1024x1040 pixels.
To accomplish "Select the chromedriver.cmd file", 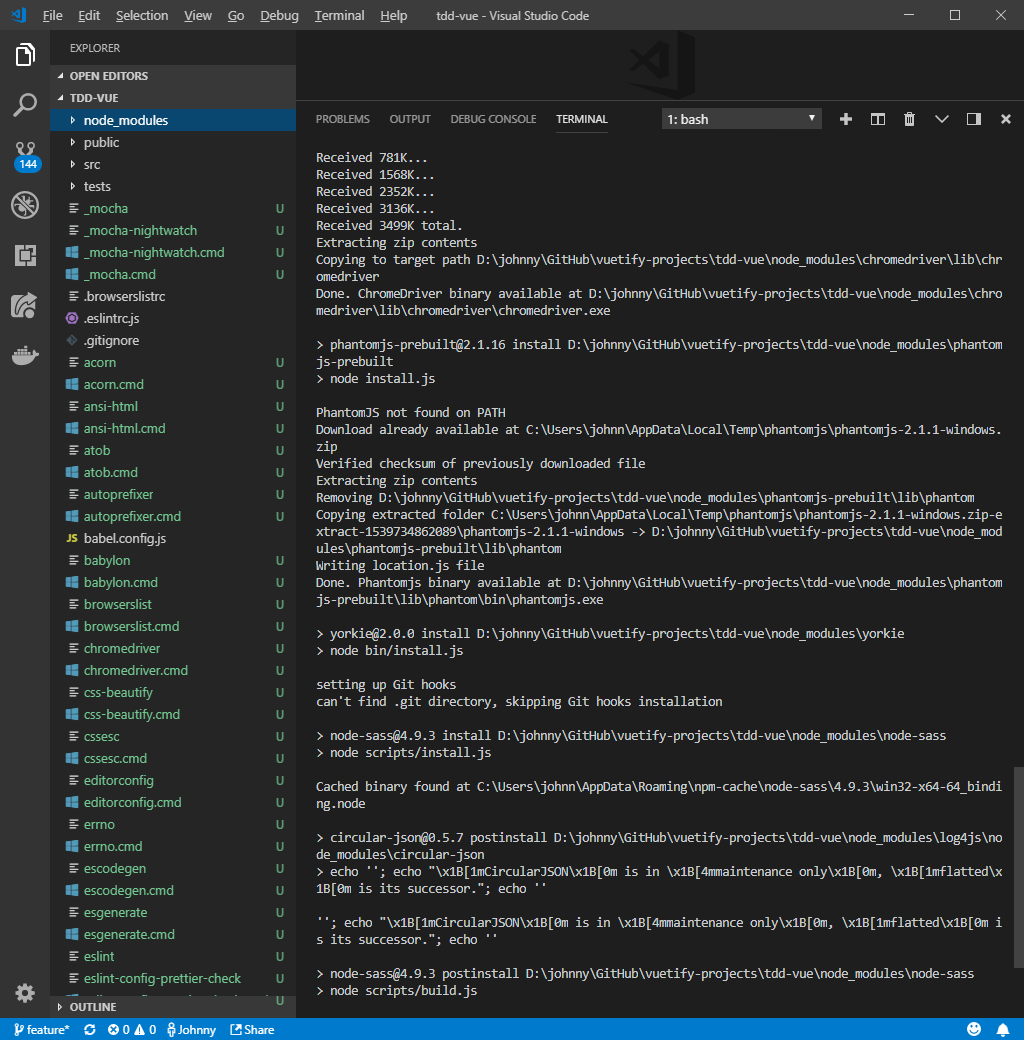I will 173,670.
